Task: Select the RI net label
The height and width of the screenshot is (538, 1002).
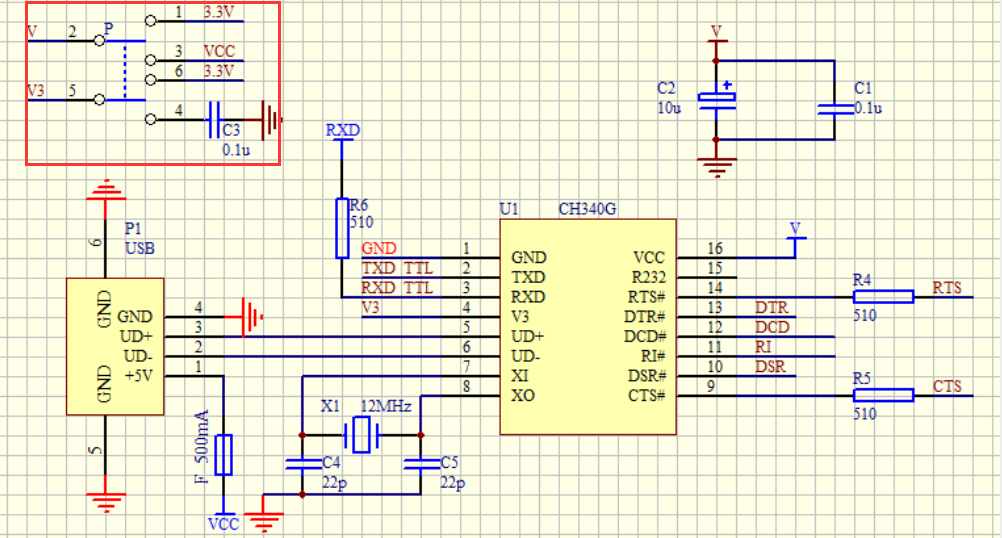Action: coord(763,347)
